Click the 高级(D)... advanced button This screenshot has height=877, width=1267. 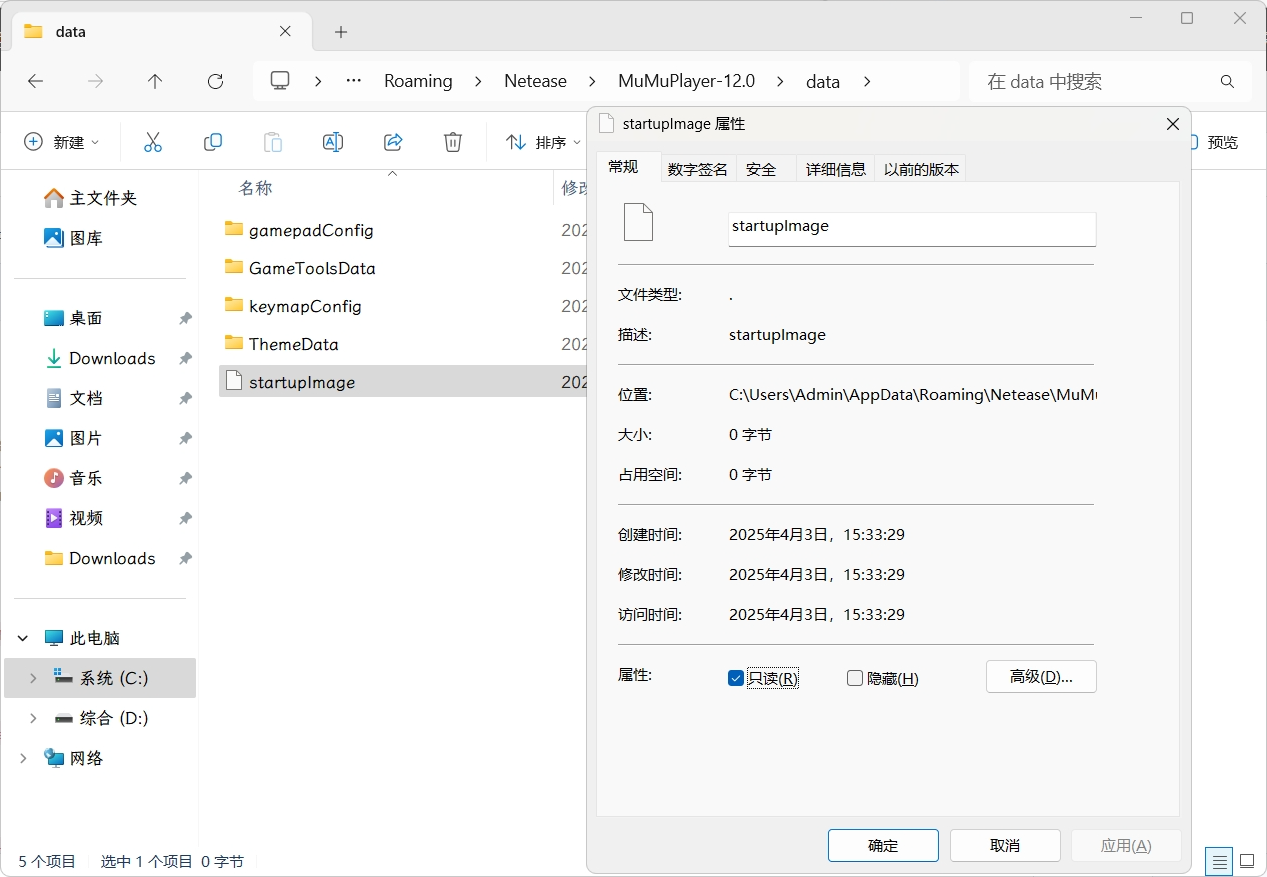[x=1040, y=677]
